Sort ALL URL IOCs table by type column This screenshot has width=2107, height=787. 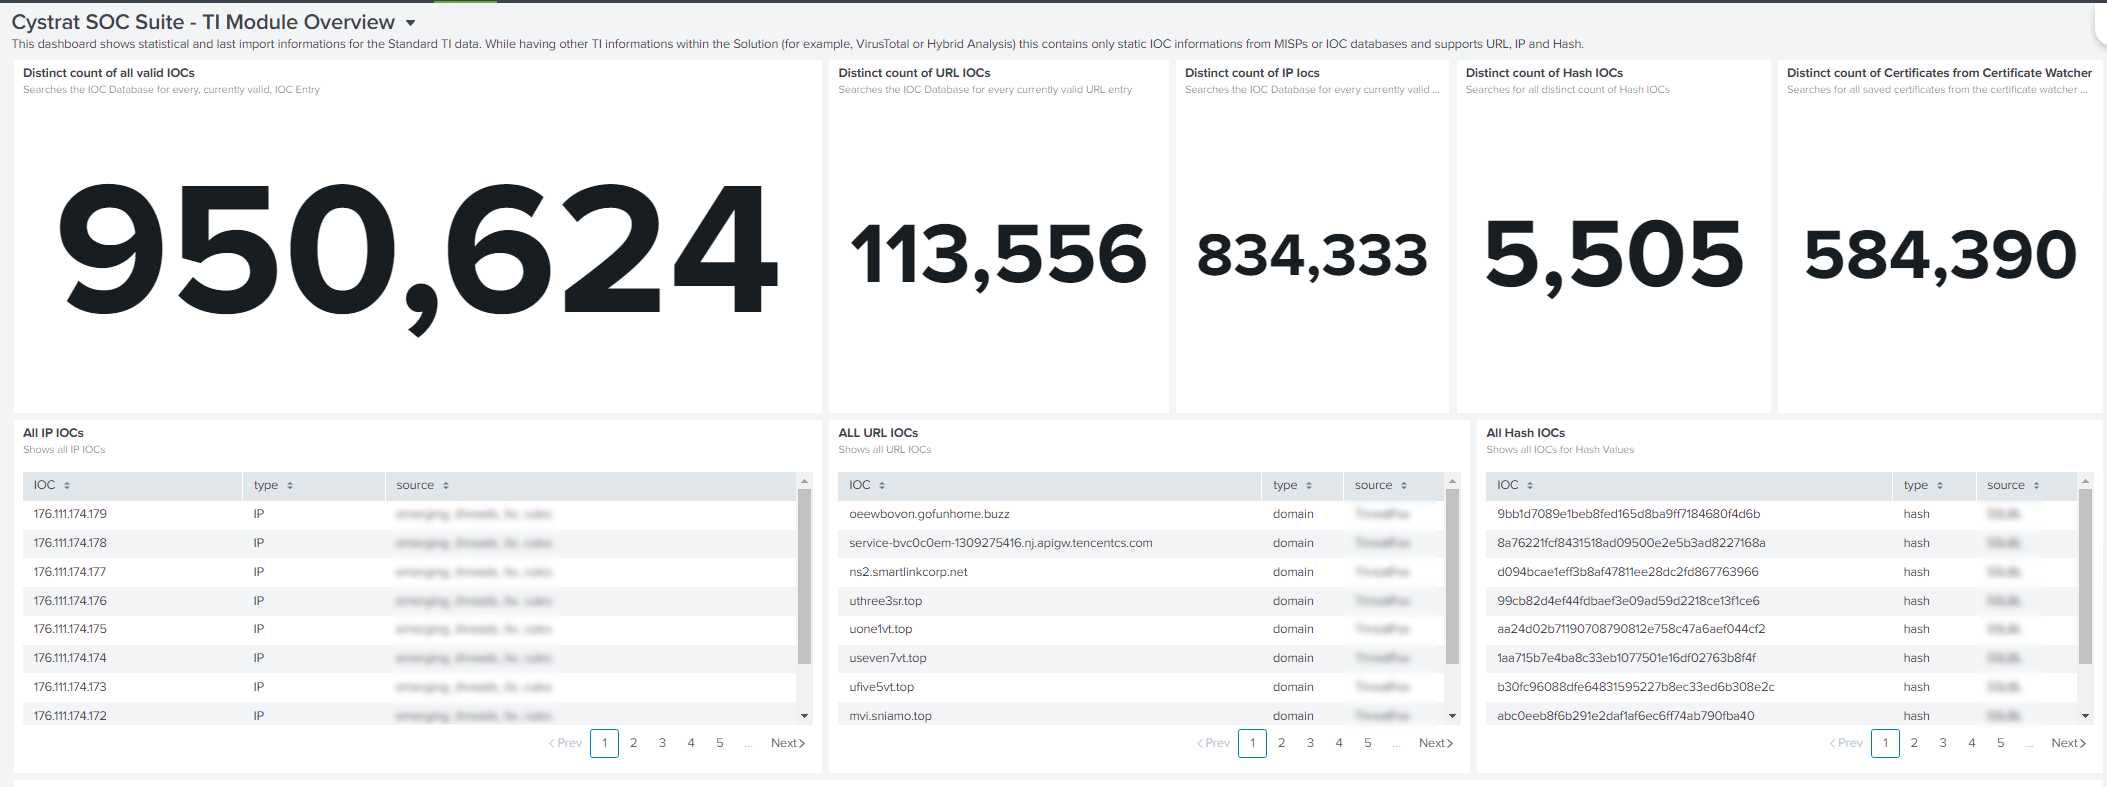click(x=1292, y=485)
